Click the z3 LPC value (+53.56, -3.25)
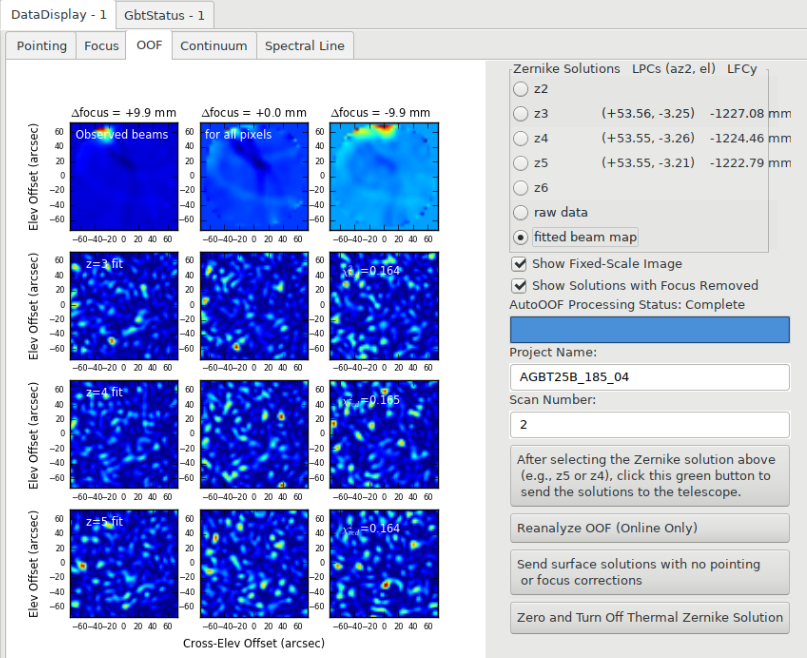 (x=648, y=114)
